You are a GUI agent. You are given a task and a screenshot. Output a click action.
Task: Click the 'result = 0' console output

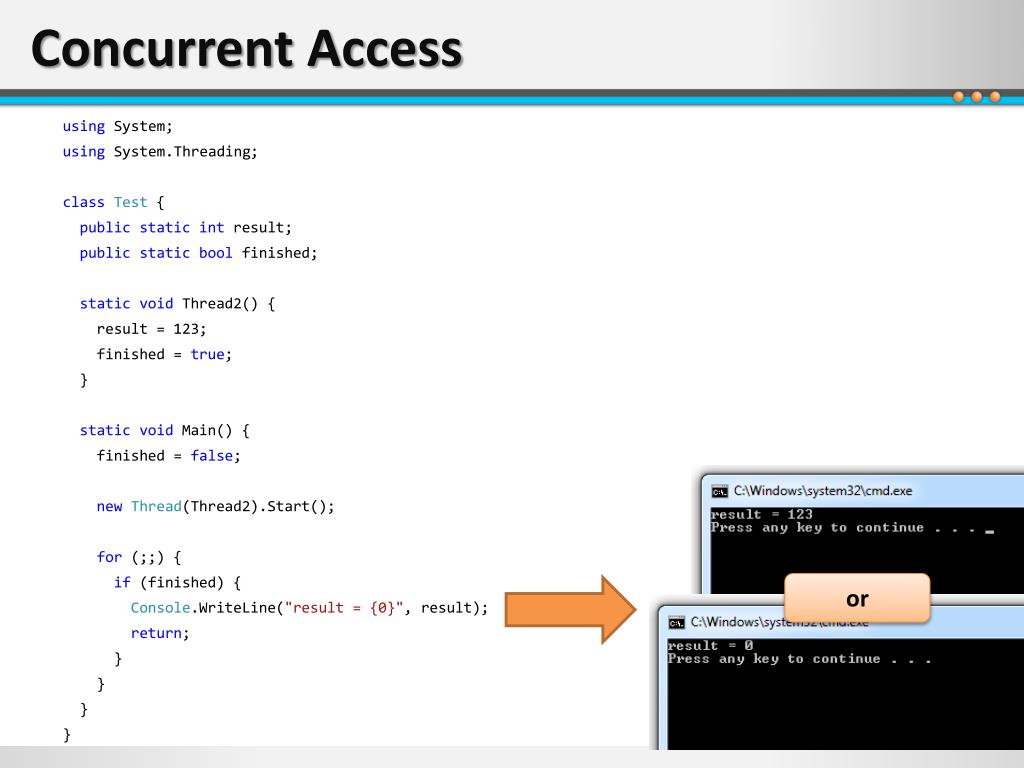coord(711,646)
